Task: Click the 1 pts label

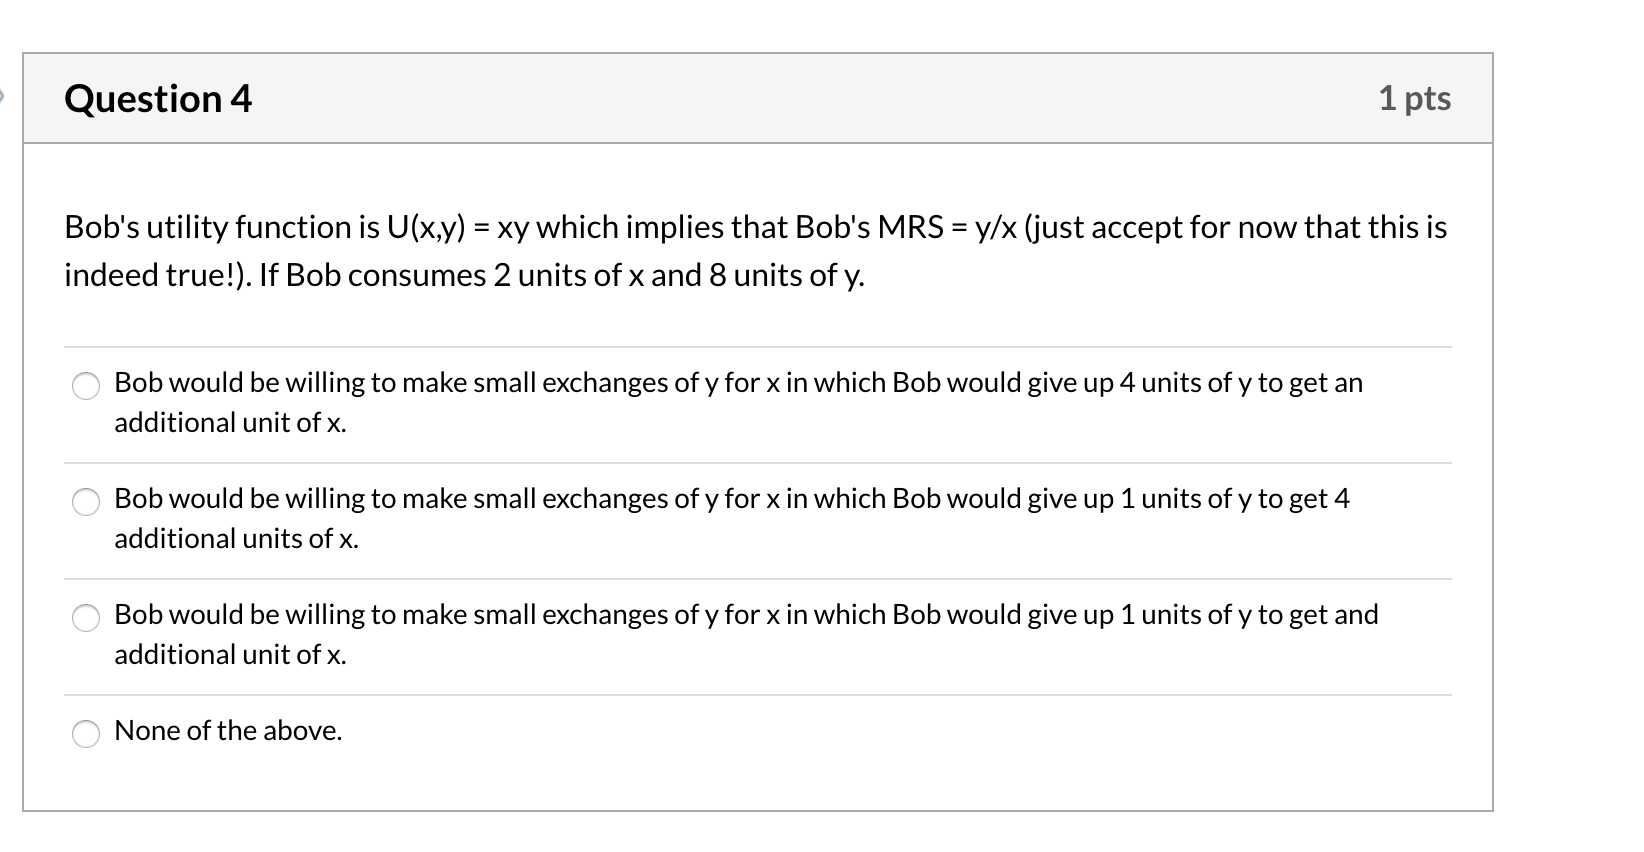Action: 1416,98
